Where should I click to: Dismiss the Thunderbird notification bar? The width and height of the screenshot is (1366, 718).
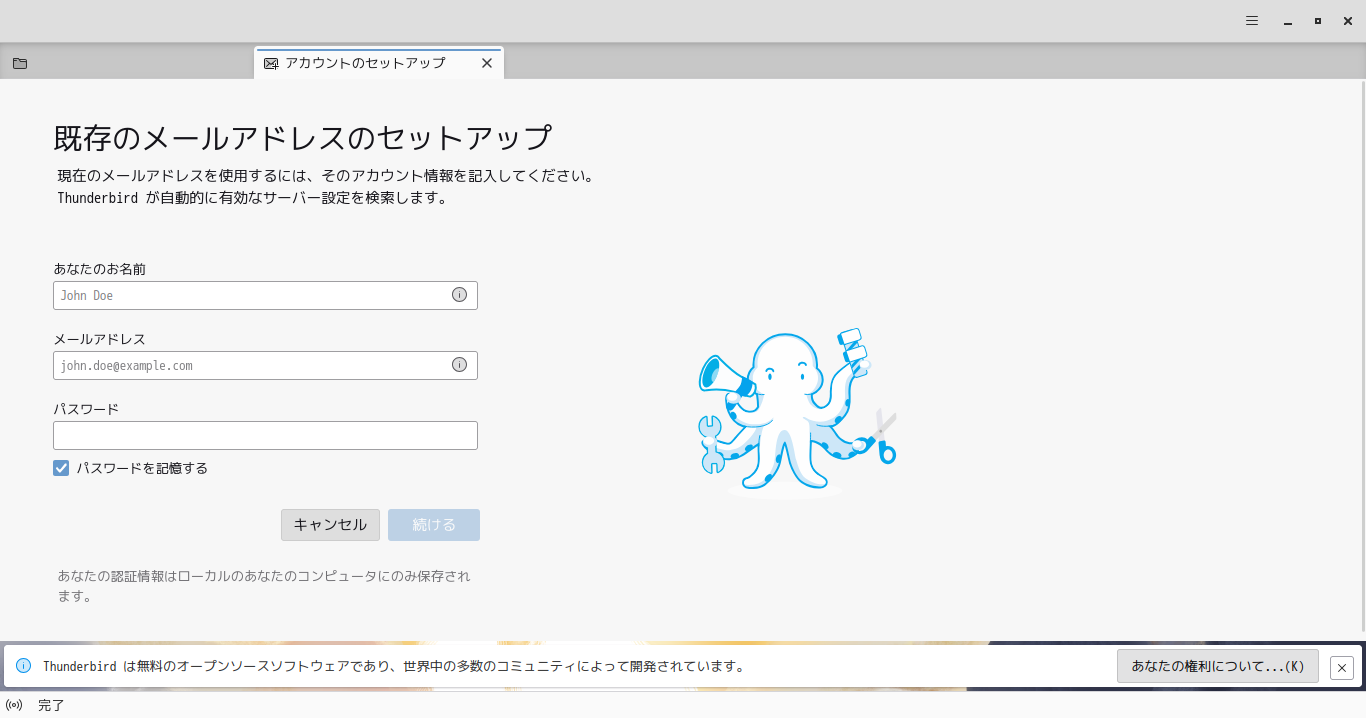coord(1342,667)
